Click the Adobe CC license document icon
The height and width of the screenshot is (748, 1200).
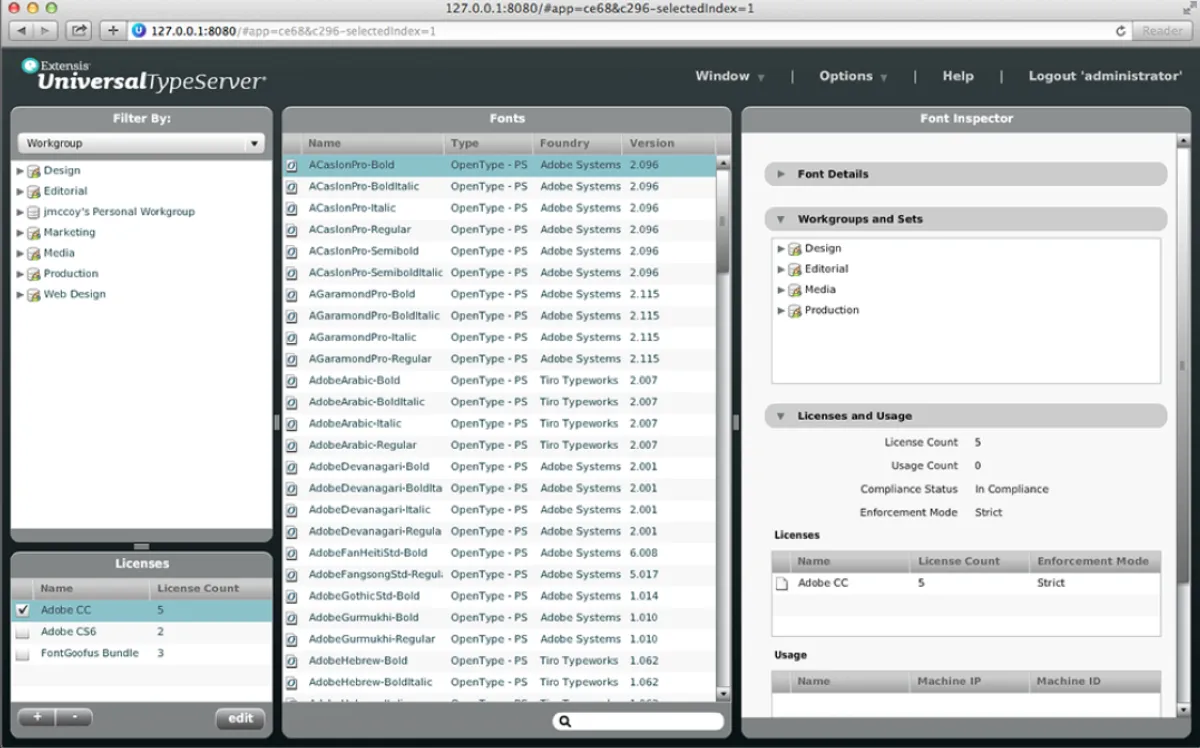pos(783,583)
